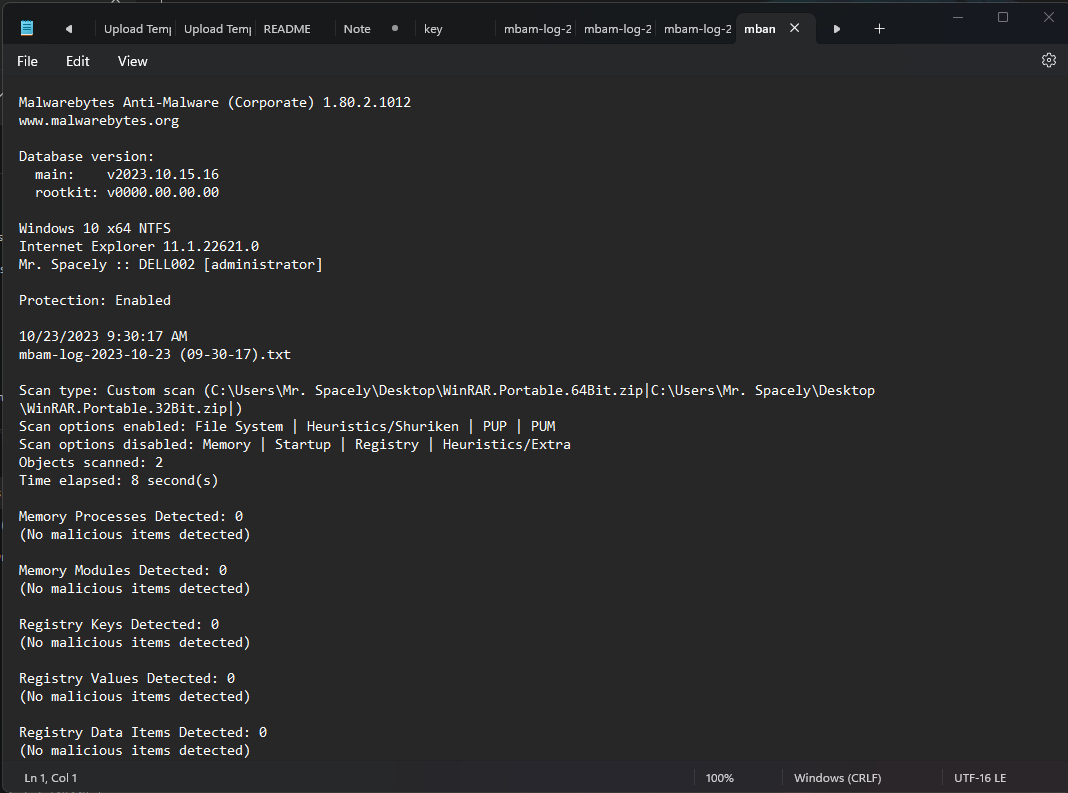Screen dimensions: 1068x793
Task: Click the UTF-16 LE encoding indicator
Action: (979, 778)
